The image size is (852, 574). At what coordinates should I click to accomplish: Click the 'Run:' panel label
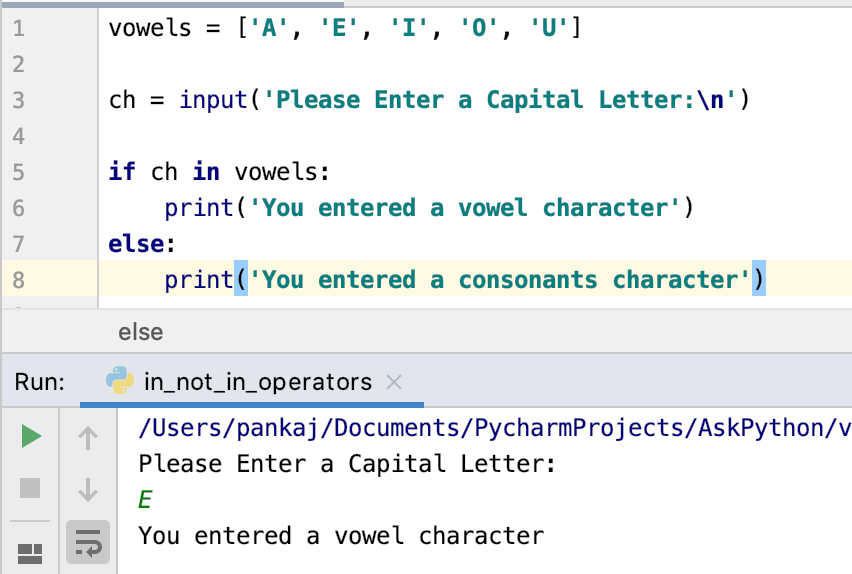click(40, 382)
